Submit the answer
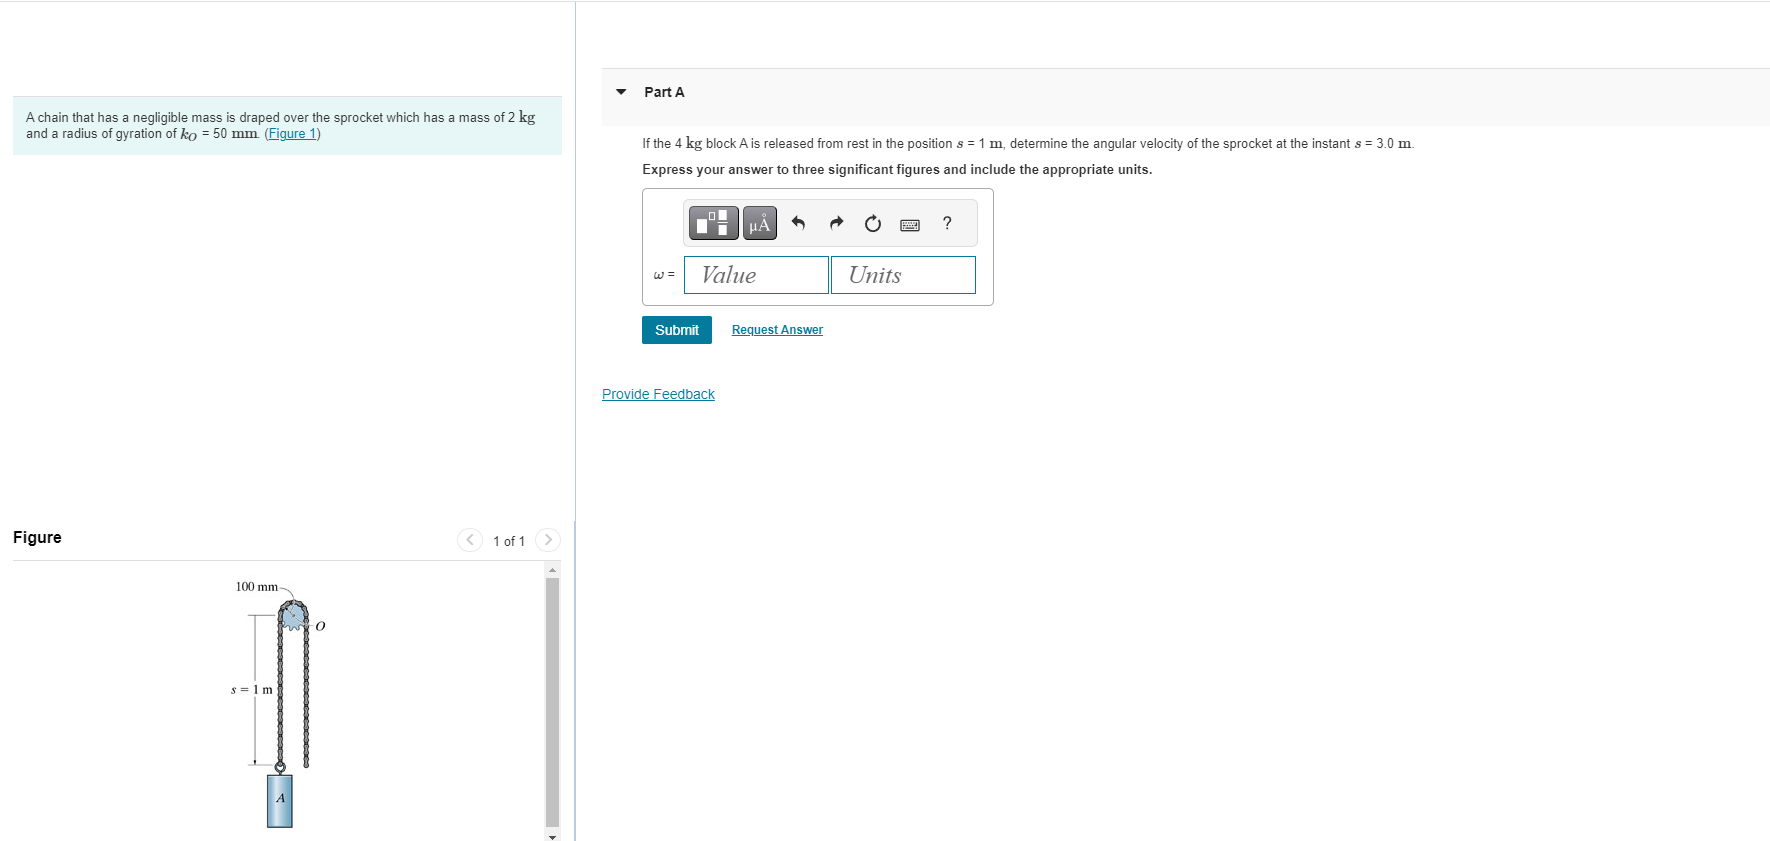This screenshot has height=841, width=1770. [x=677, y=330]
